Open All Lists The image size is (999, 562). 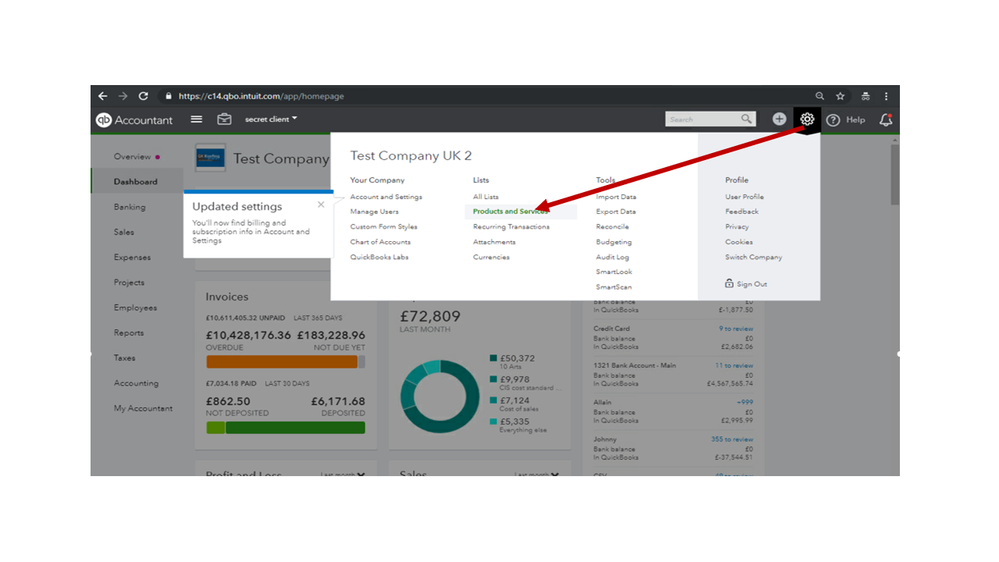tap(486, 197)
